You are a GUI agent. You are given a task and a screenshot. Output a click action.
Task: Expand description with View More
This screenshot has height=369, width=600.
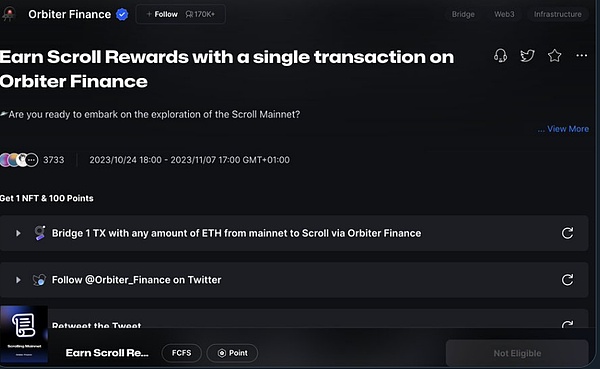[x=563, y=129]
